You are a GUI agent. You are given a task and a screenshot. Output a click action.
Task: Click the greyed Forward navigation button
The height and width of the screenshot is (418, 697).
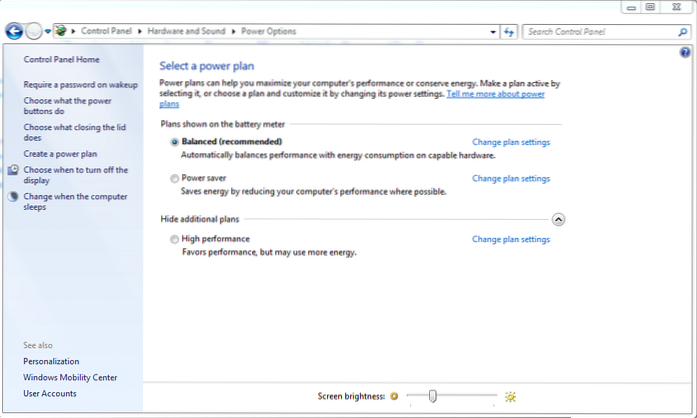[x=33, y=31]
